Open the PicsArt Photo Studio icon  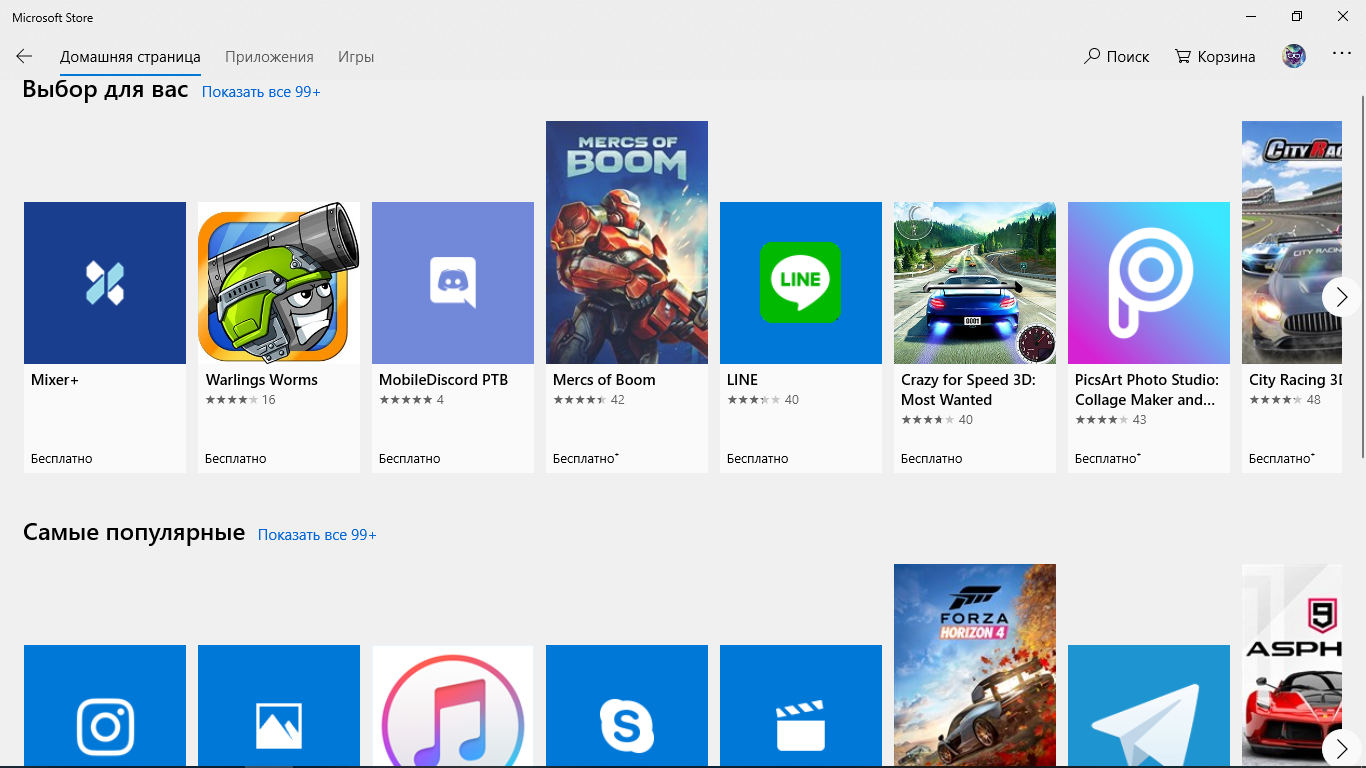click(x=1149, y=283)
